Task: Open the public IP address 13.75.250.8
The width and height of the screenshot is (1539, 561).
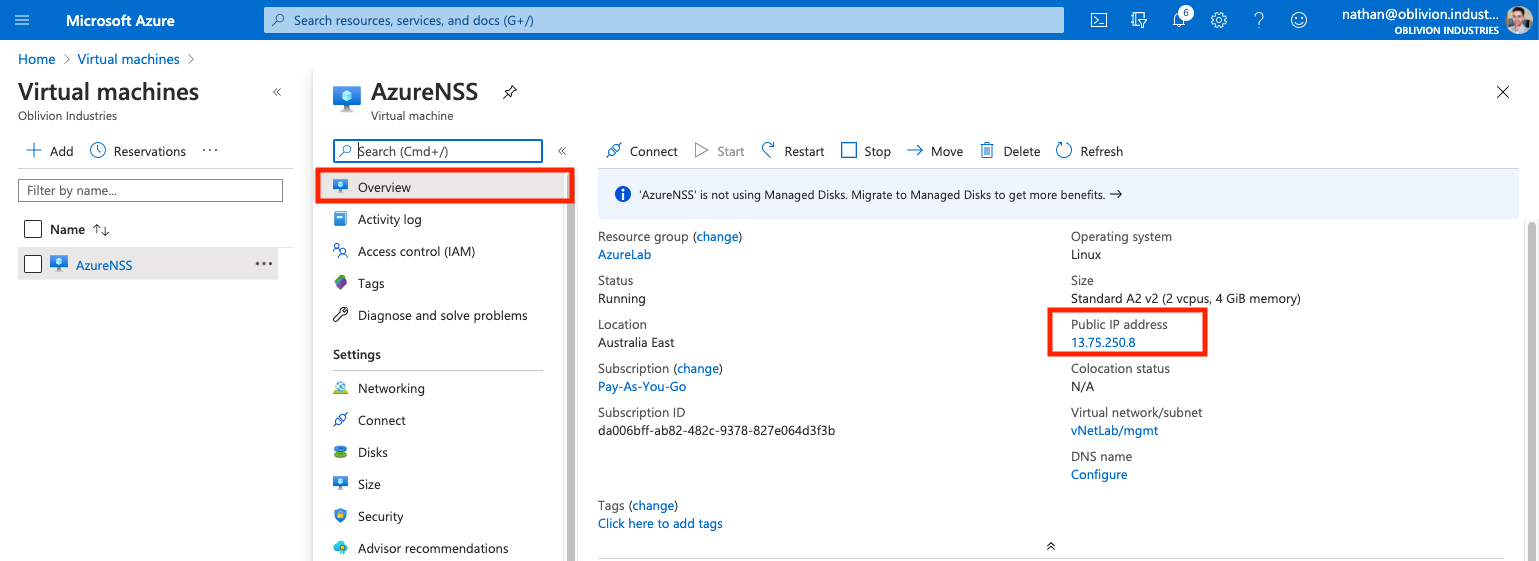Action: [x=1103, y=342]
